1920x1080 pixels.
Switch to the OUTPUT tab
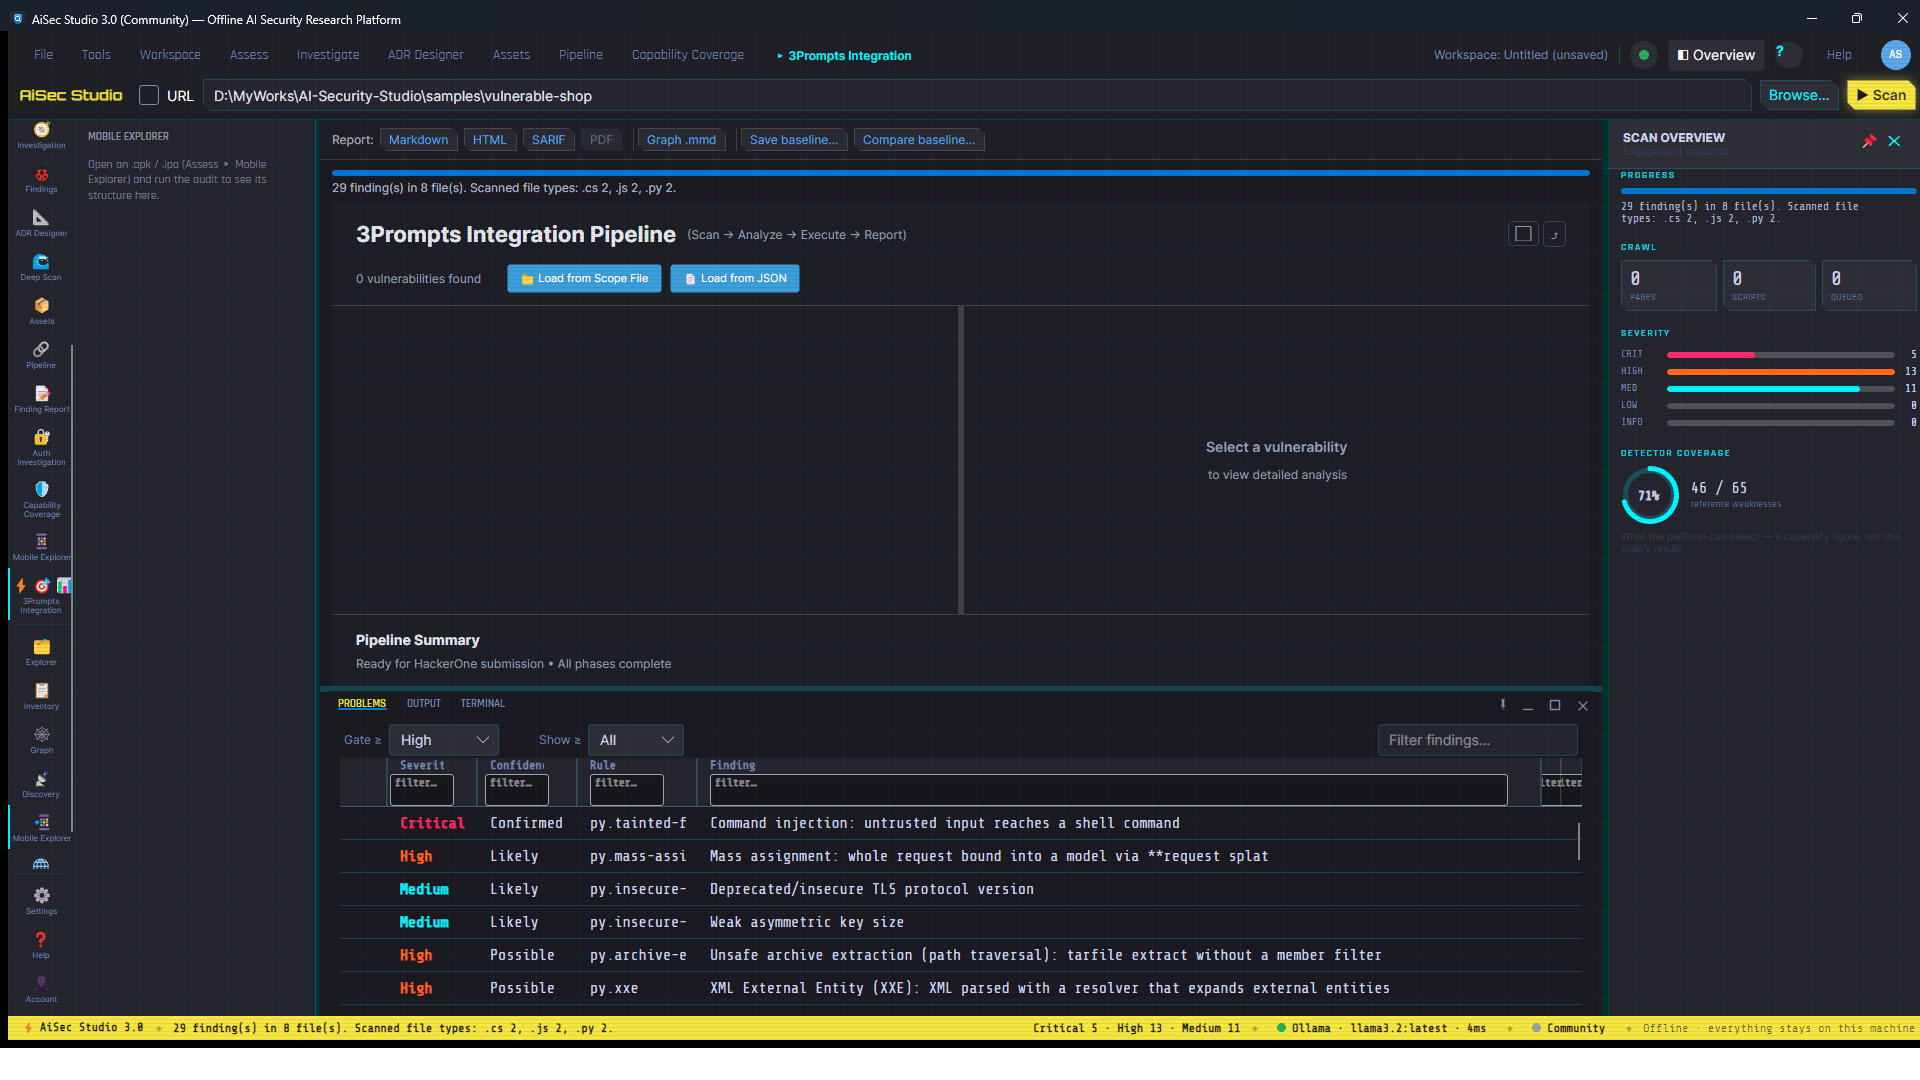pos(424,703)
